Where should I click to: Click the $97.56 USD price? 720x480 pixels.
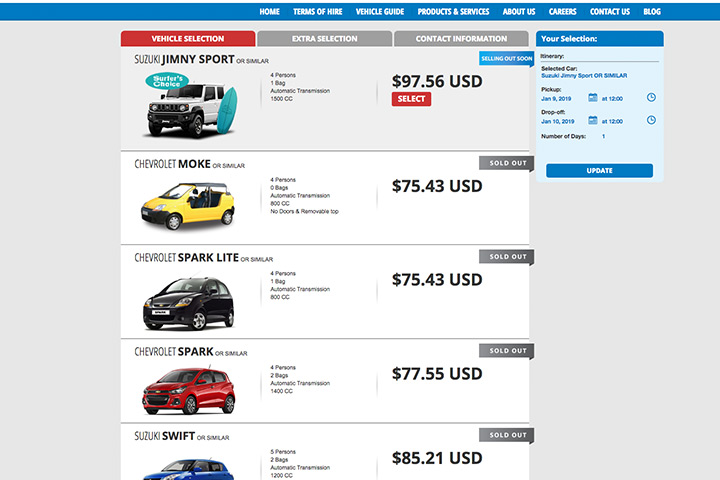(437, 81)
